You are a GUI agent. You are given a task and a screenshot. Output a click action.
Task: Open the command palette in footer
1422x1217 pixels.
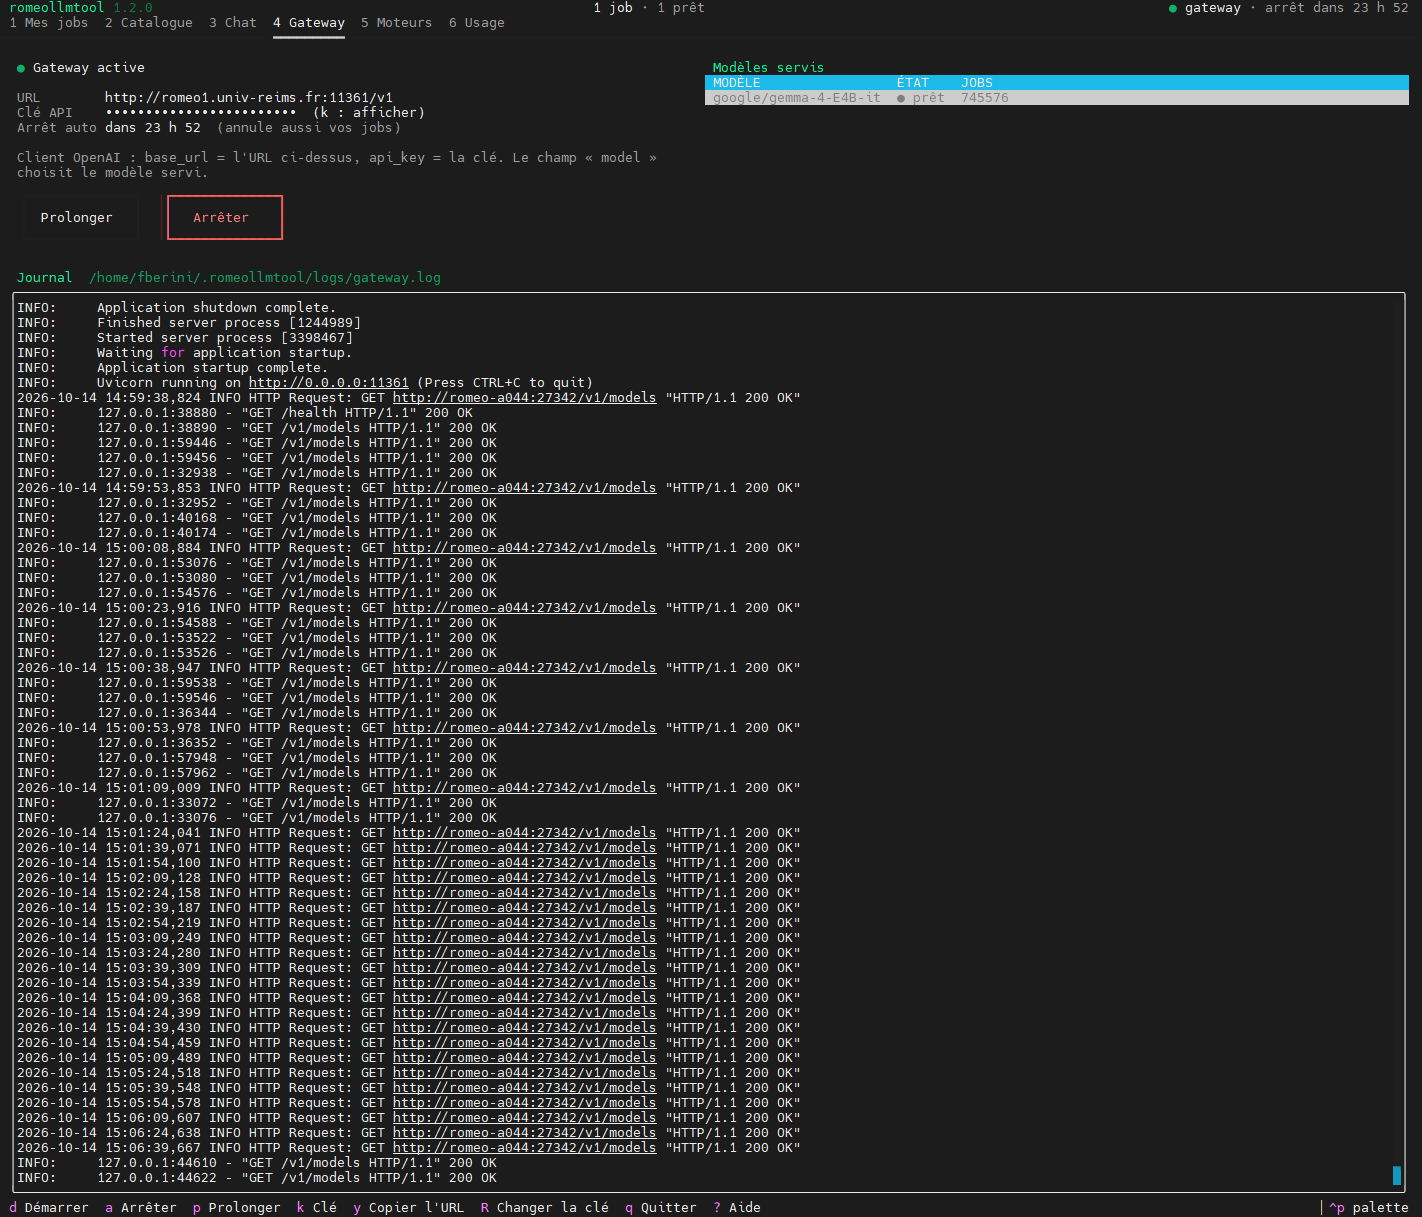[1368, 1208]
